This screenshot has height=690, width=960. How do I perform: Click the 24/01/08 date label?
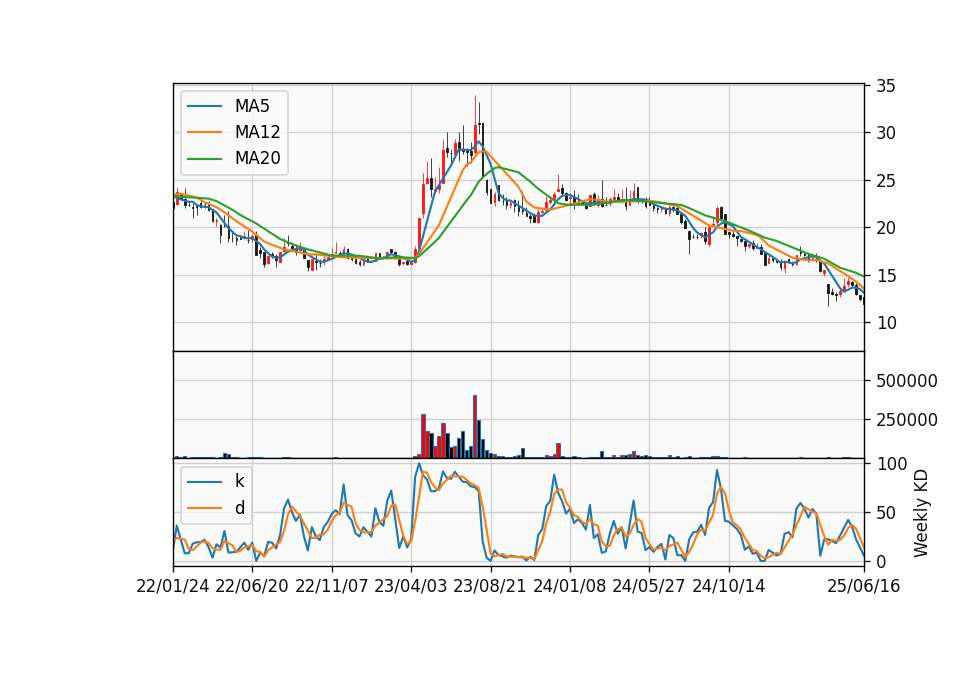coord(569,587)
